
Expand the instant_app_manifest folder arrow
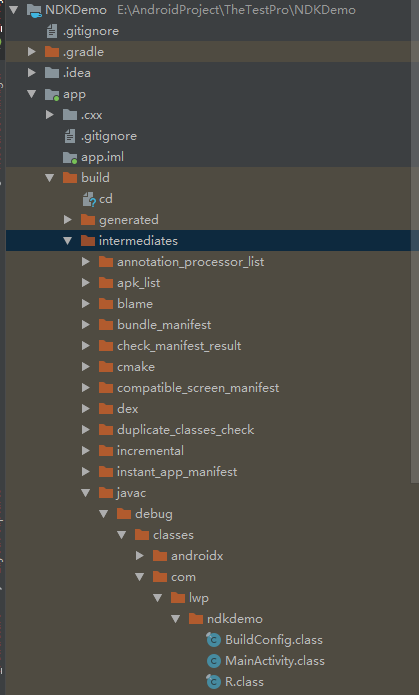[x=86, y=472]
